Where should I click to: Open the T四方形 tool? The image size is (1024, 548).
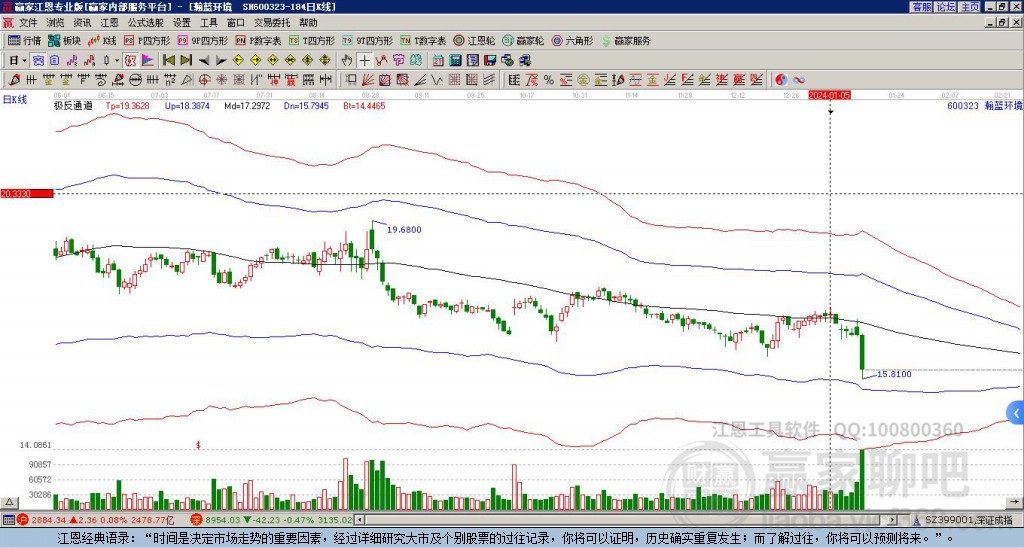click(x=312, y=41)
